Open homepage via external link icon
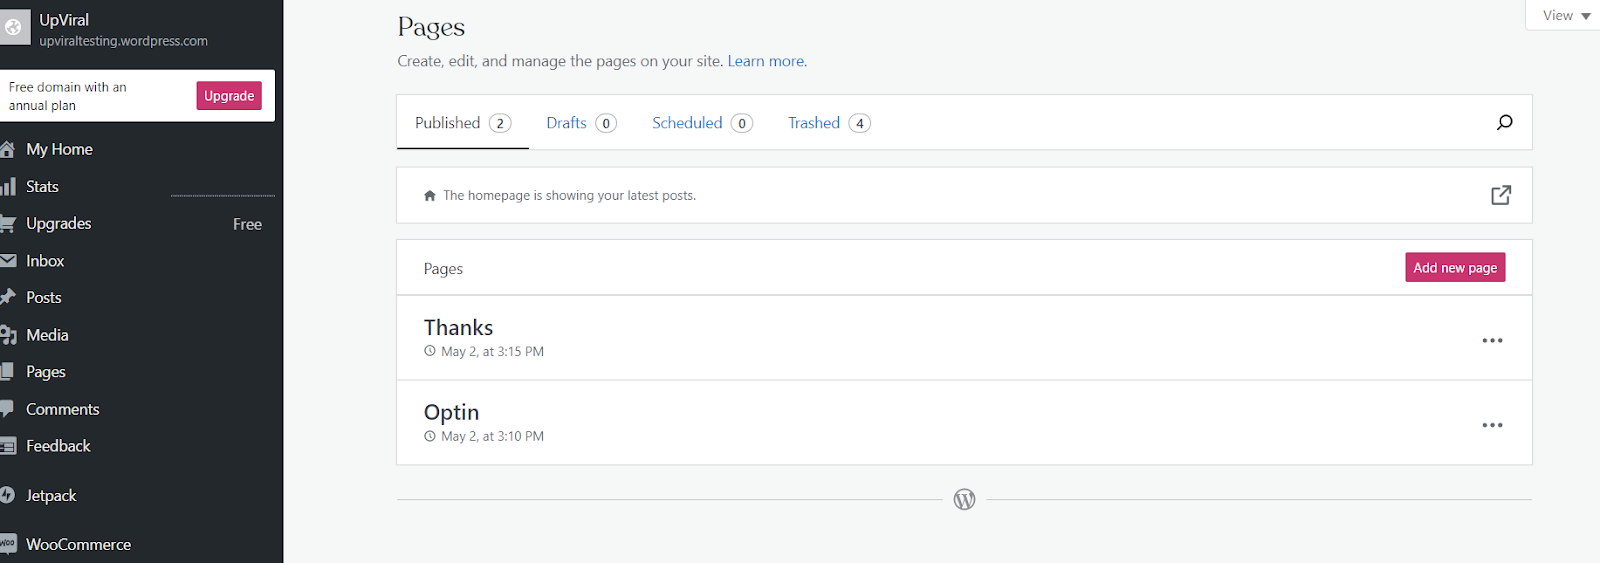The width and height of the screenshot is (1600, 563). [x=1501, y=195]
